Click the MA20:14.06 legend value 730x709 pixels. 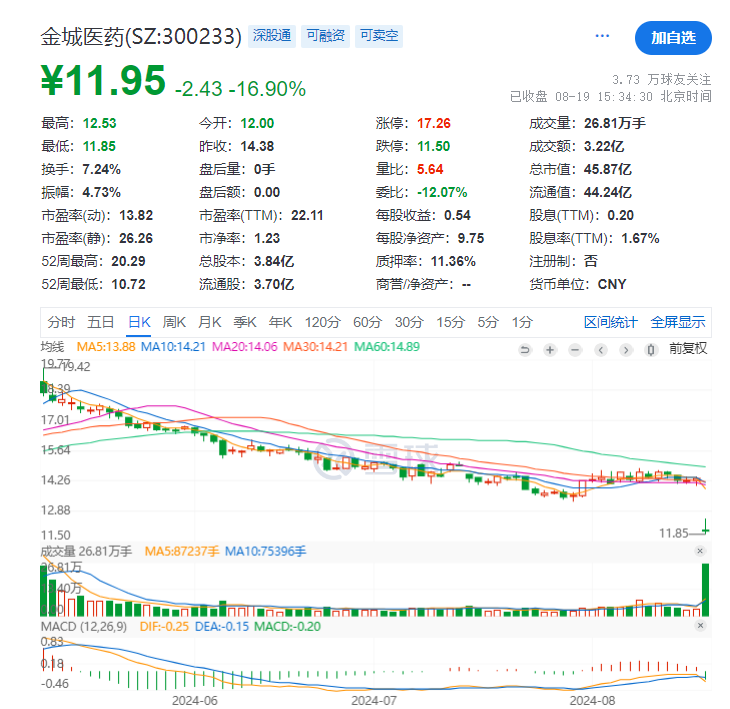(244, 347)
